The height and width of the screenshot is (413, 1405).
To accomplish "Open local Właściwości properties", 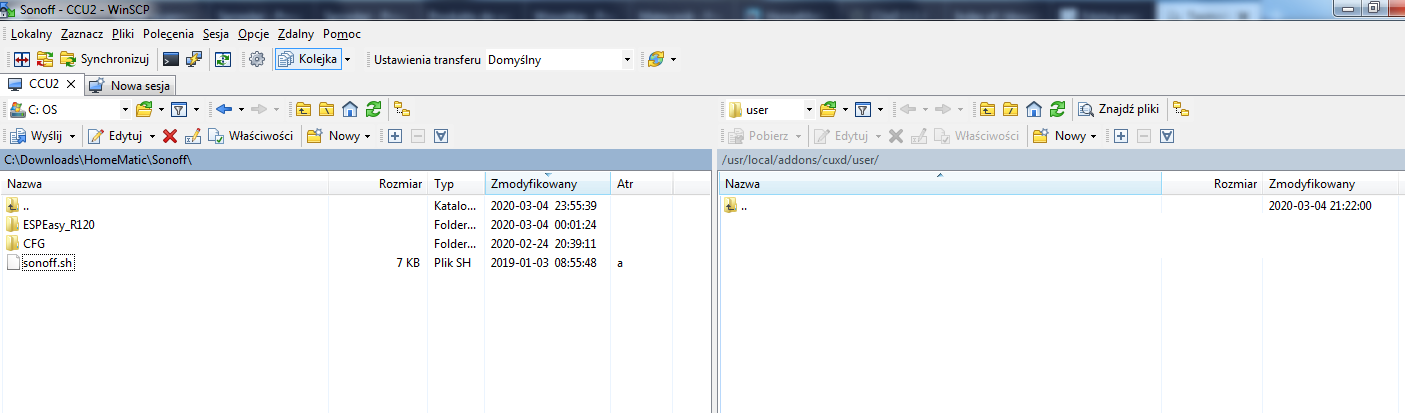I will click(251, 135).
